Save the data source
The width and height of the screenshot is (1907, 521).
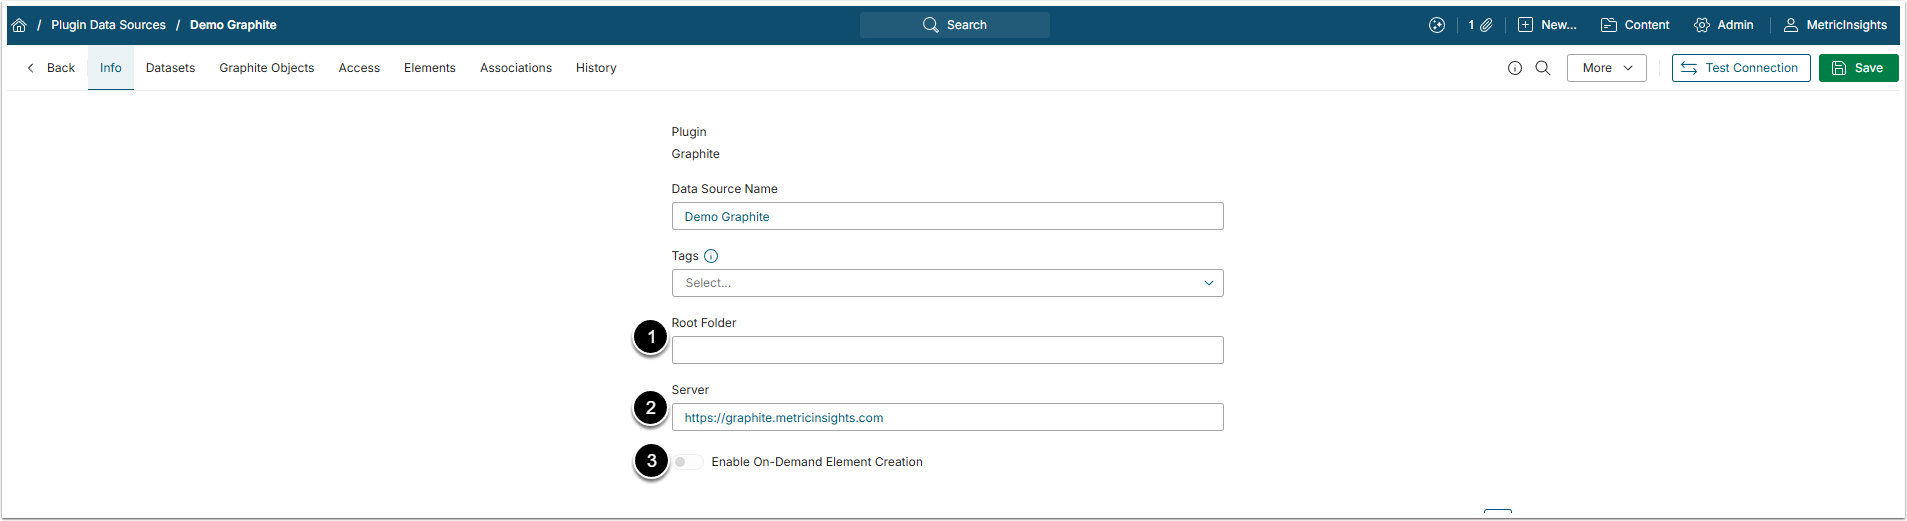pyautogui.click(x=1858, y=68)
